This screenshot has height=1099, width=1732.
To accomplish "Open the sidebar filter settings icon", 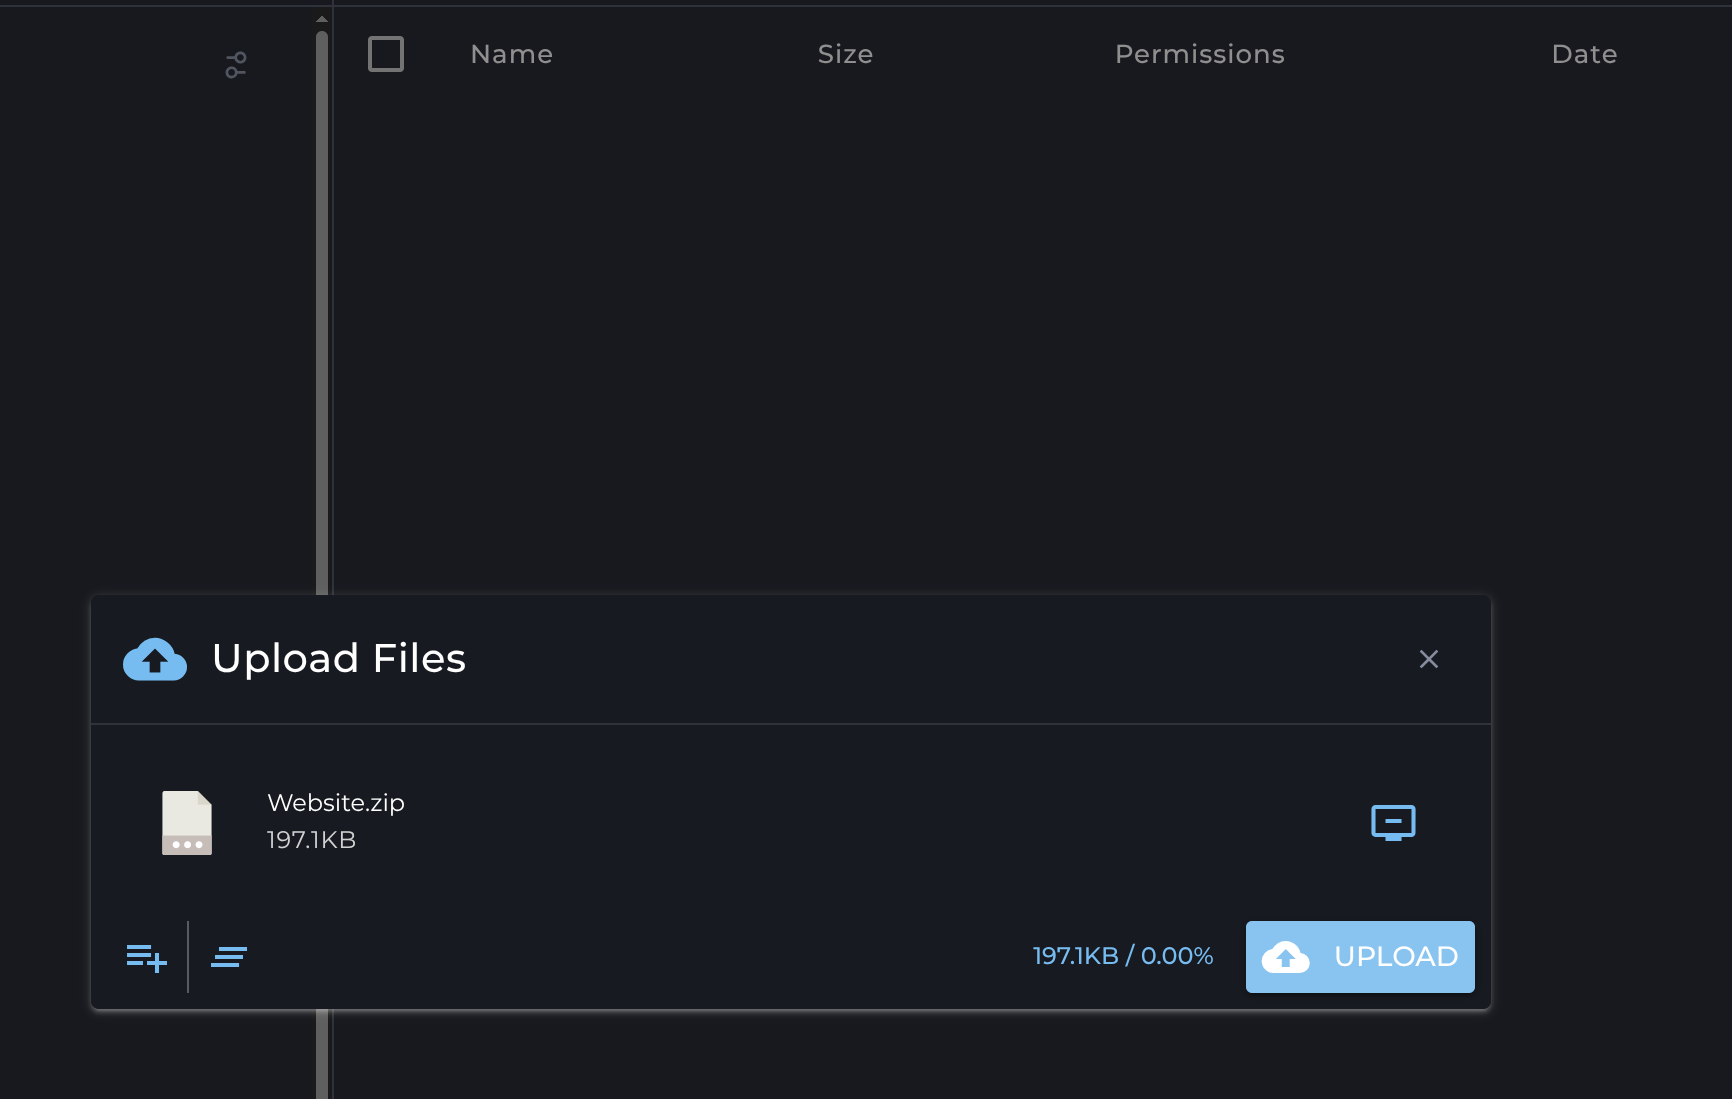I will [236, 65].
